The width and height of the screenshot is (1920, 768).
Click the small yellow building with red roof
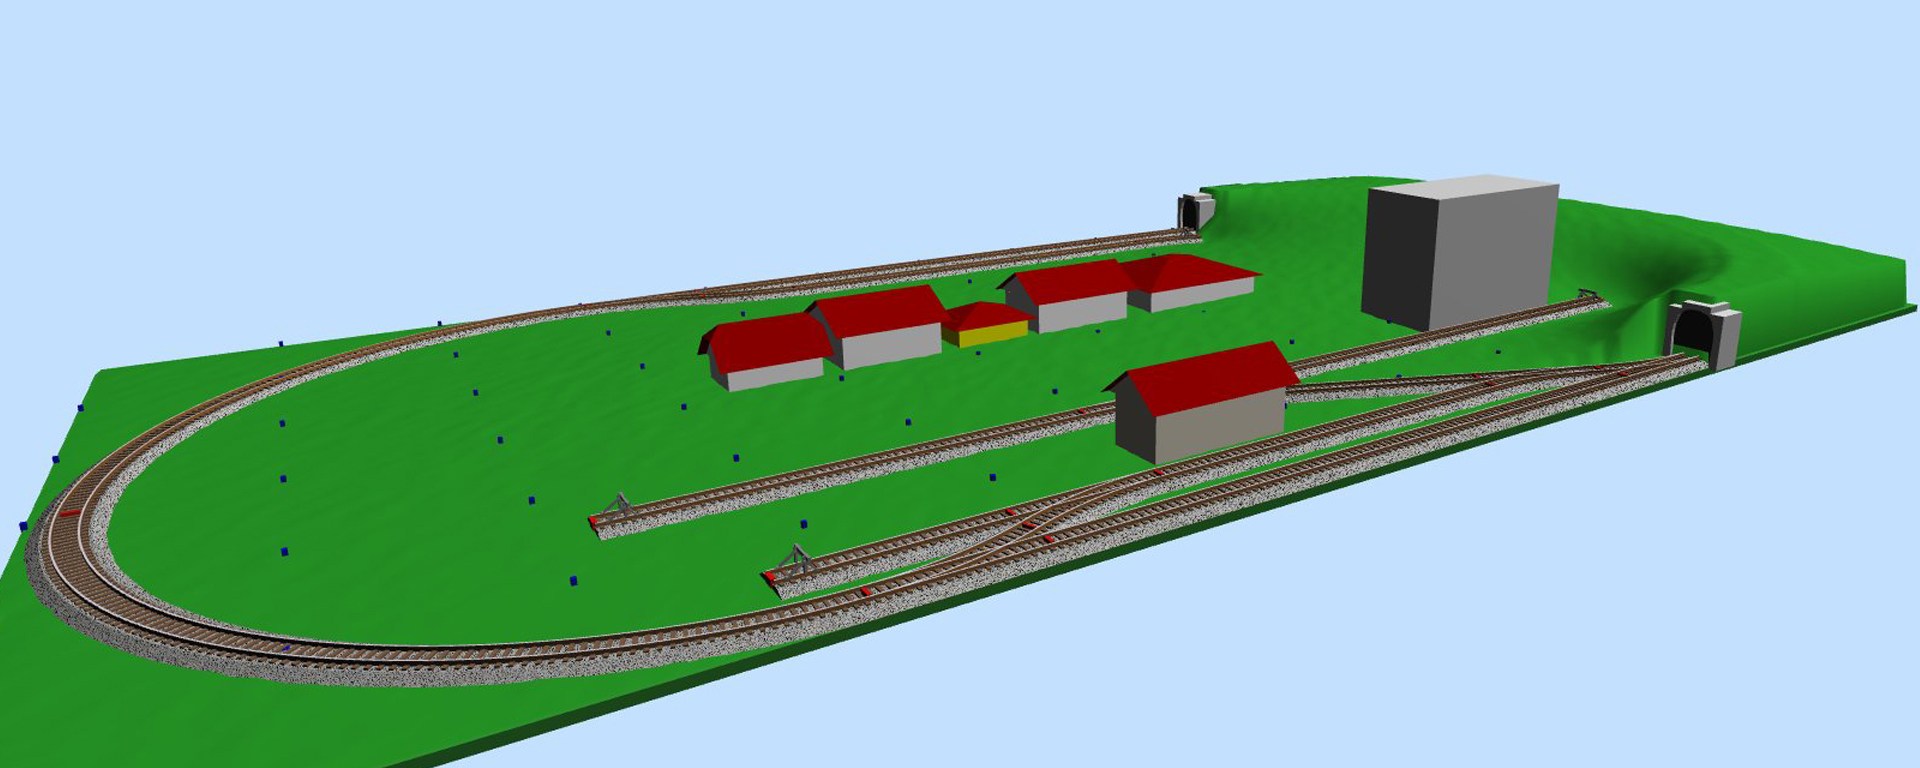point(985,326)
